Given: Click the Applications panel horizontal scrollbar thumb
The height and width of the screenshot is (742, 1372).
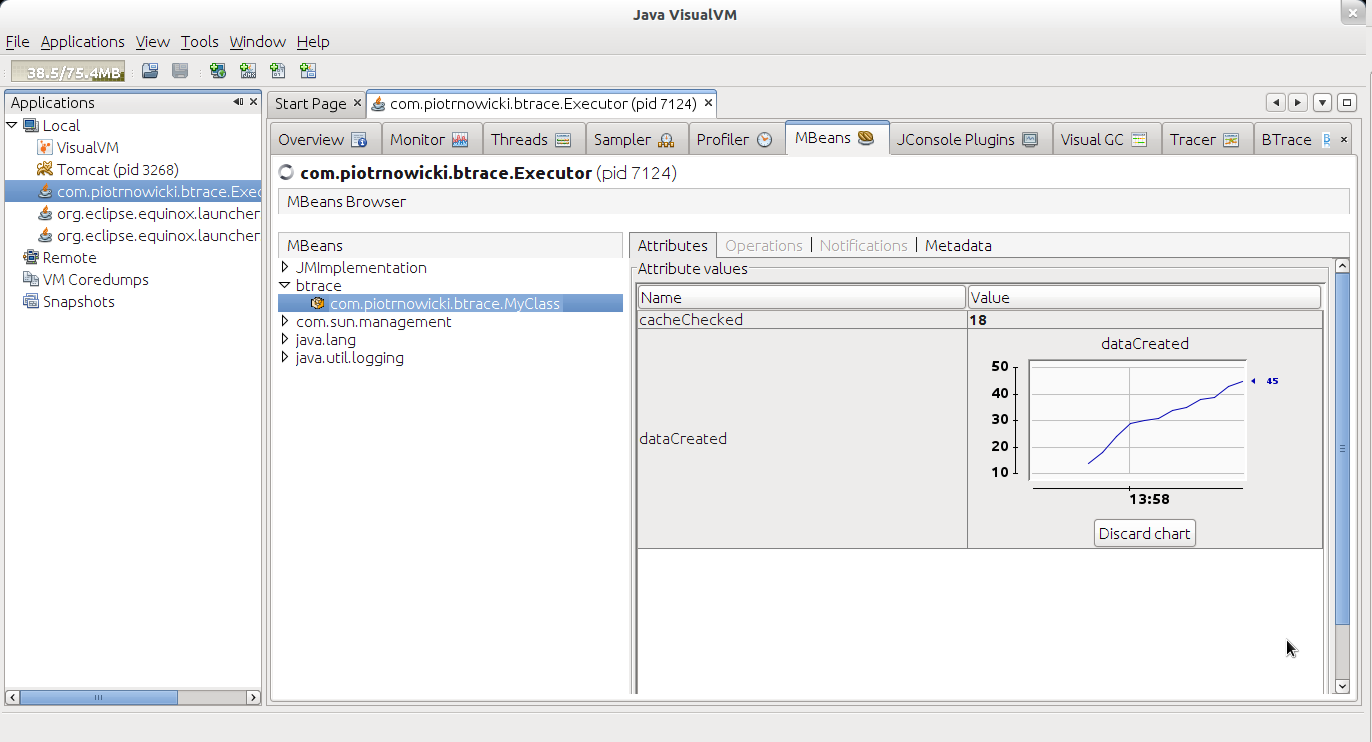Looking at the screenshot, I should click(x=98, y=697).
